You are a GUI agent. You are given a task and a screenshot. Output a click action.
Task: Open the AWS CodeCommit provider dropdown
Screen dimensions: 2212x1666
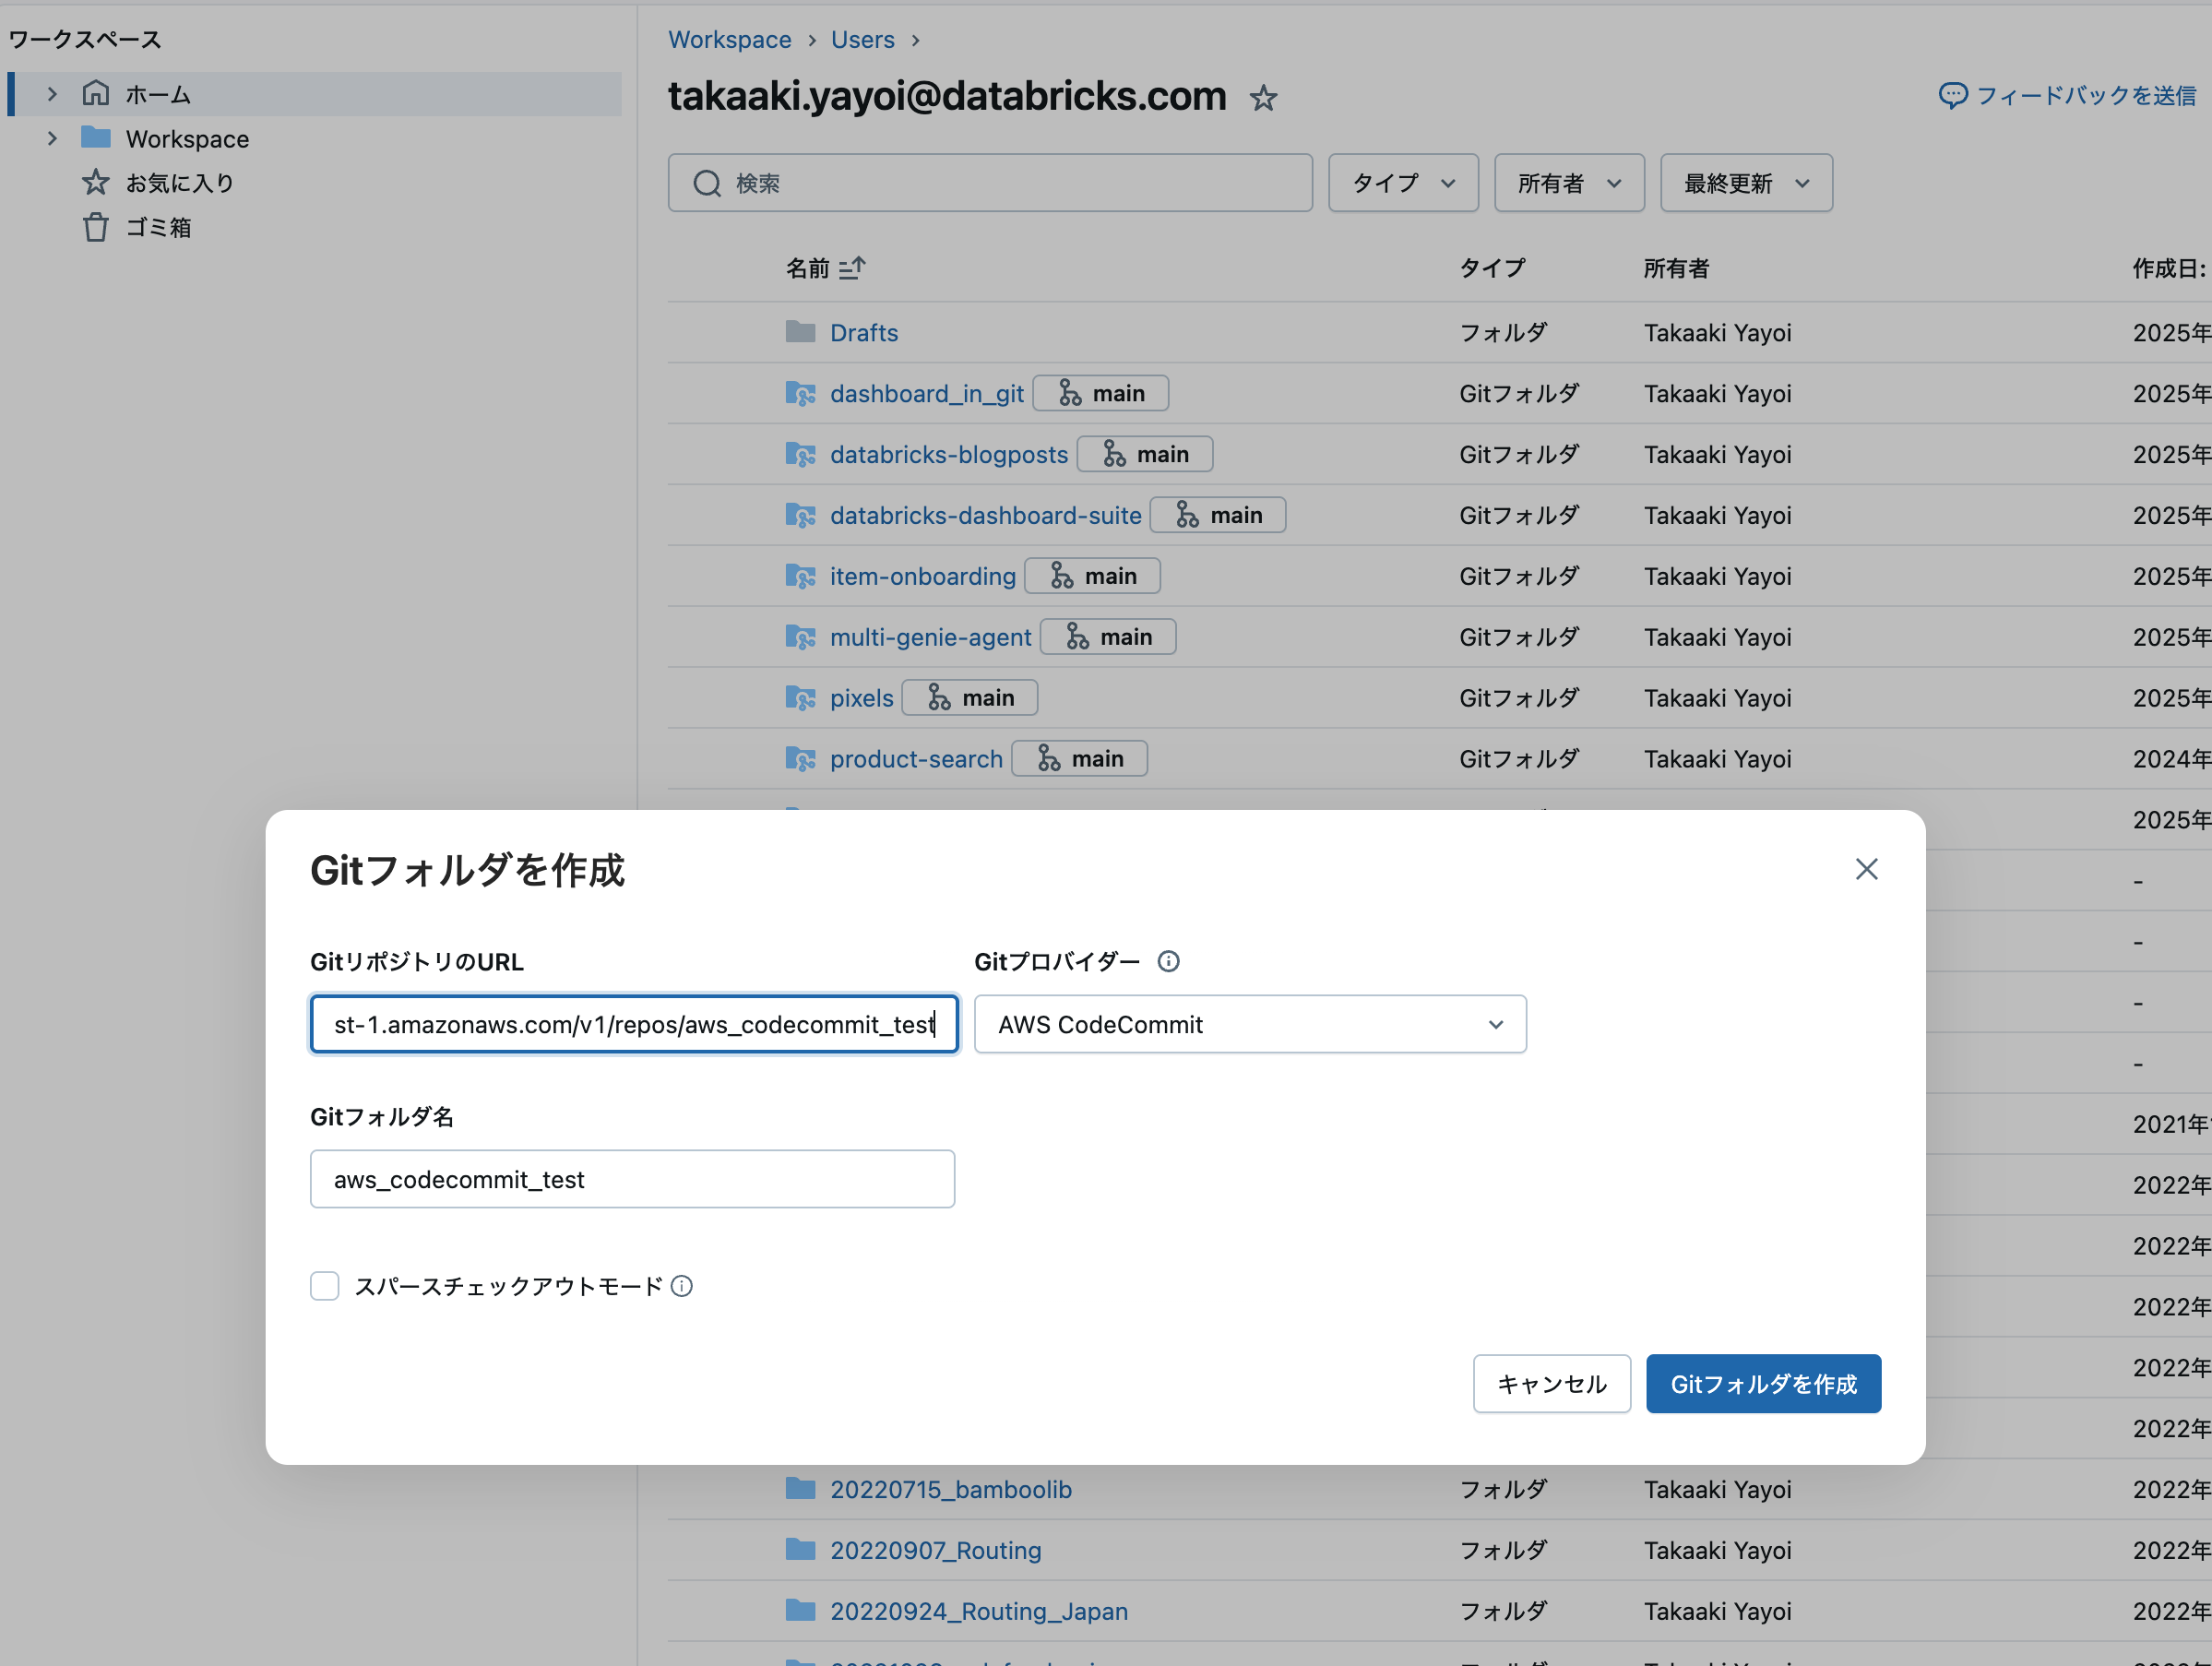(1250, 1024)
